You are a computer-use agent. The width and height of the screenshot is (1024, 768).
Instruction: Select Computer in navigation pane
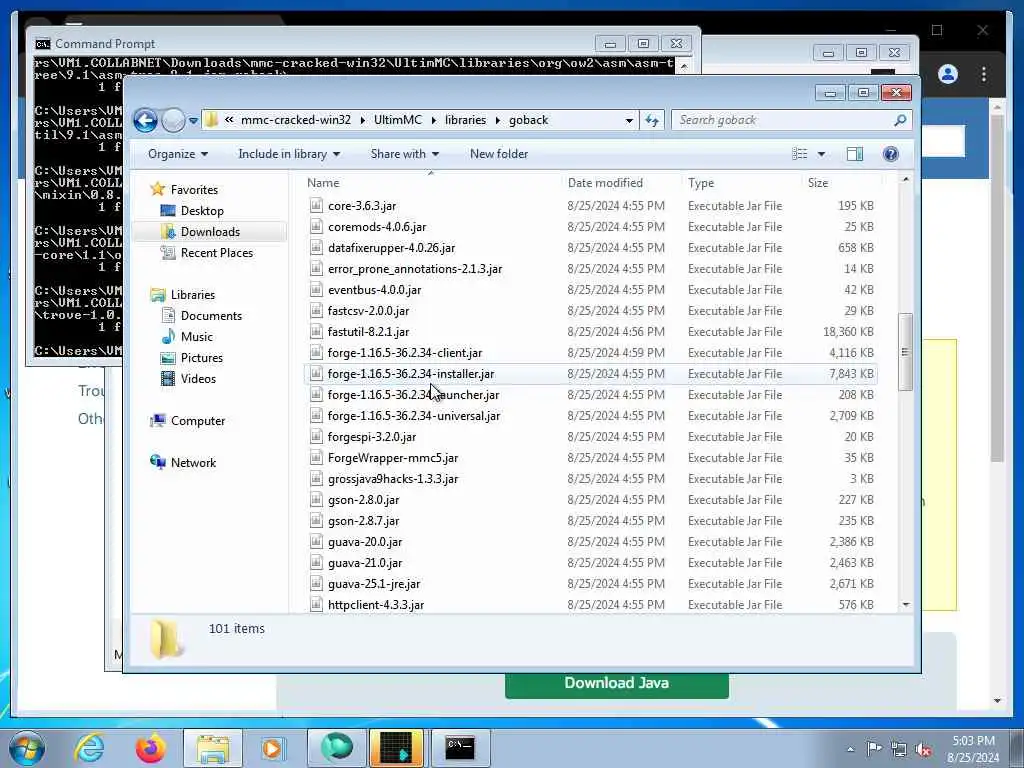click(198, 421)
